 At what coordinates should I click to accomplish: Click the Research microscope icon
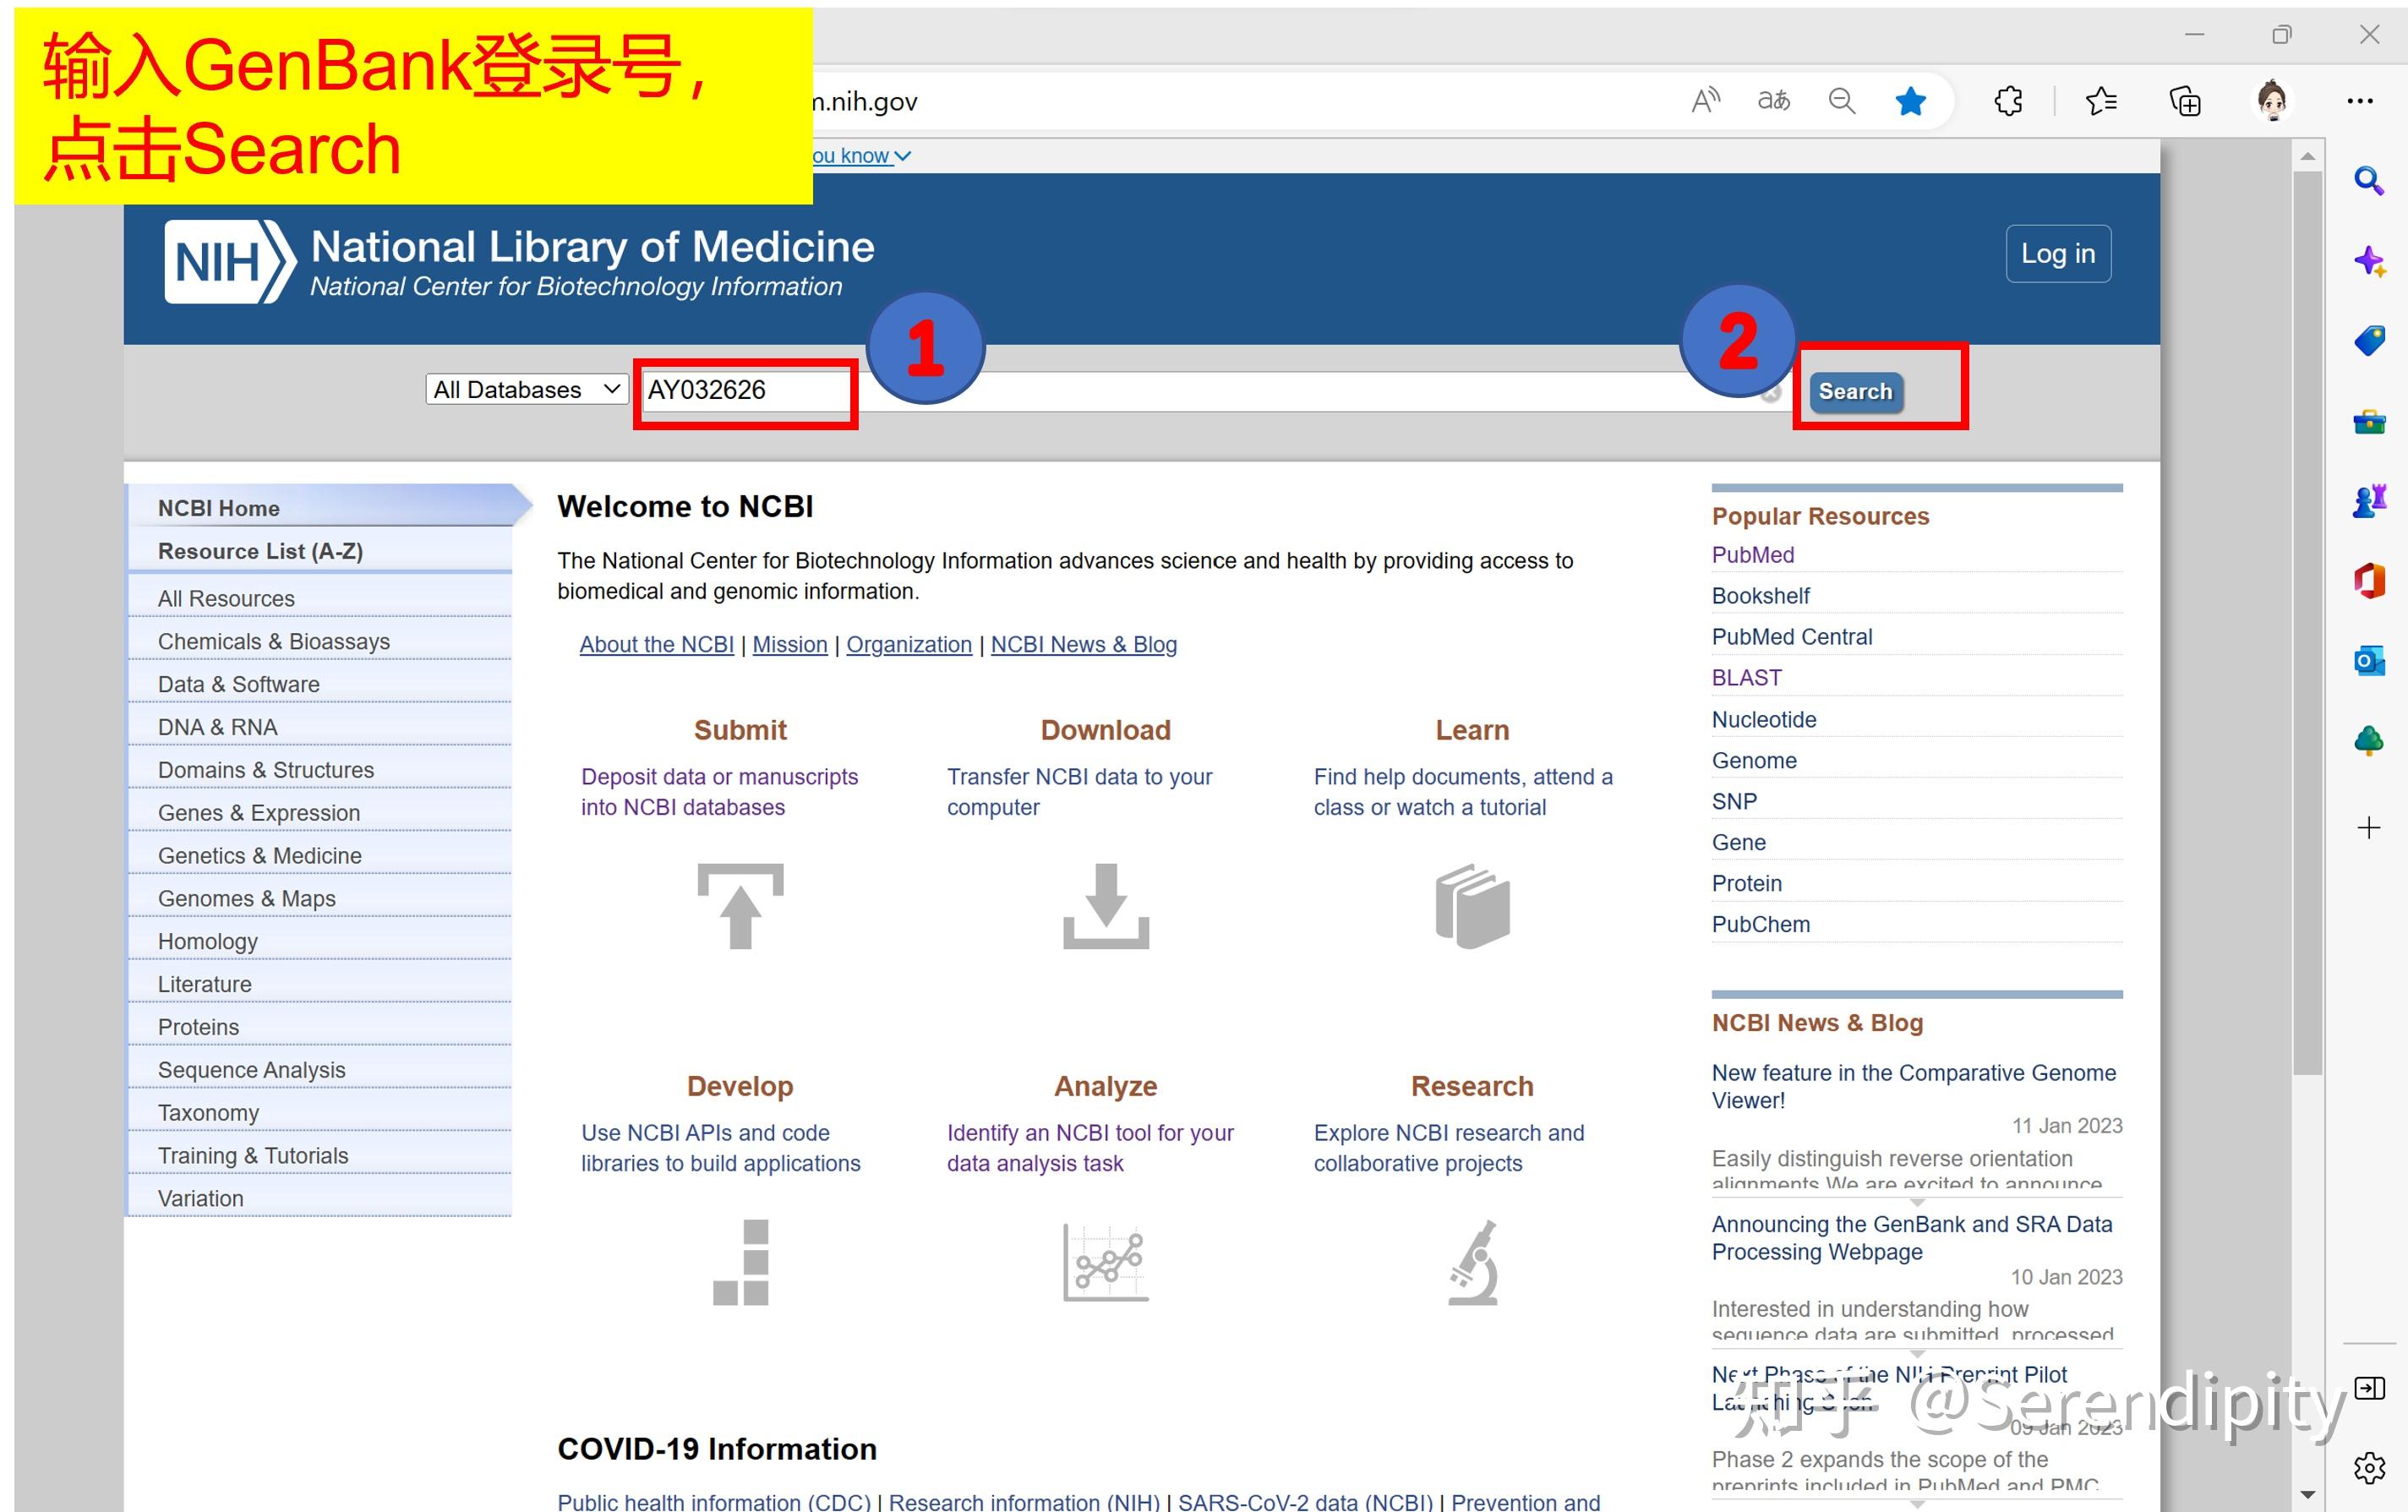[1473, 1262]
